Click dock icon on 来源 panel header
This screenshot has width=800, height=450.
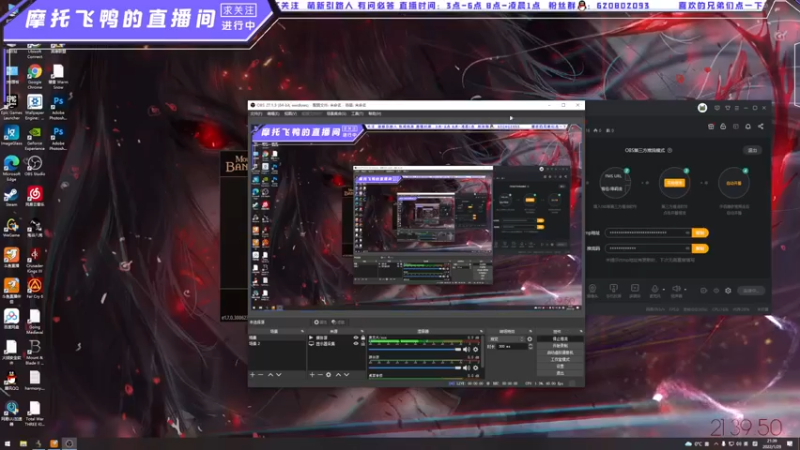coord(362,331)
